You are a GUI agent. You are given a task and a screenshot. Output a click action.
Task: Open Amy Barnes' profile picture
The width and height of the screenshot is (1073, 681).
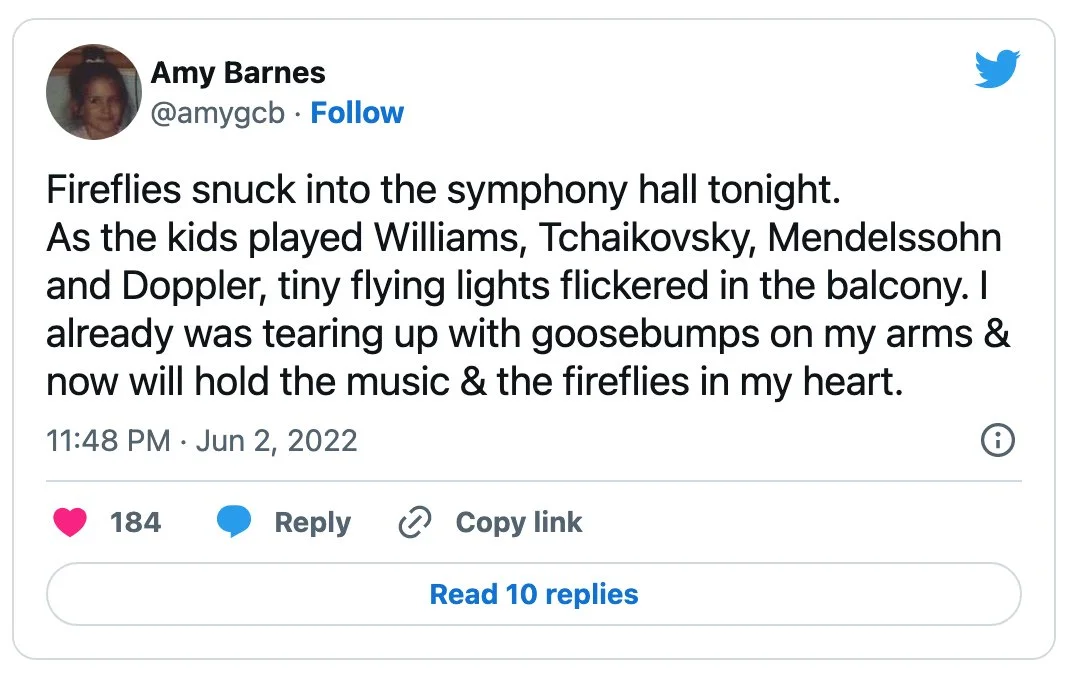pos(93,92)
